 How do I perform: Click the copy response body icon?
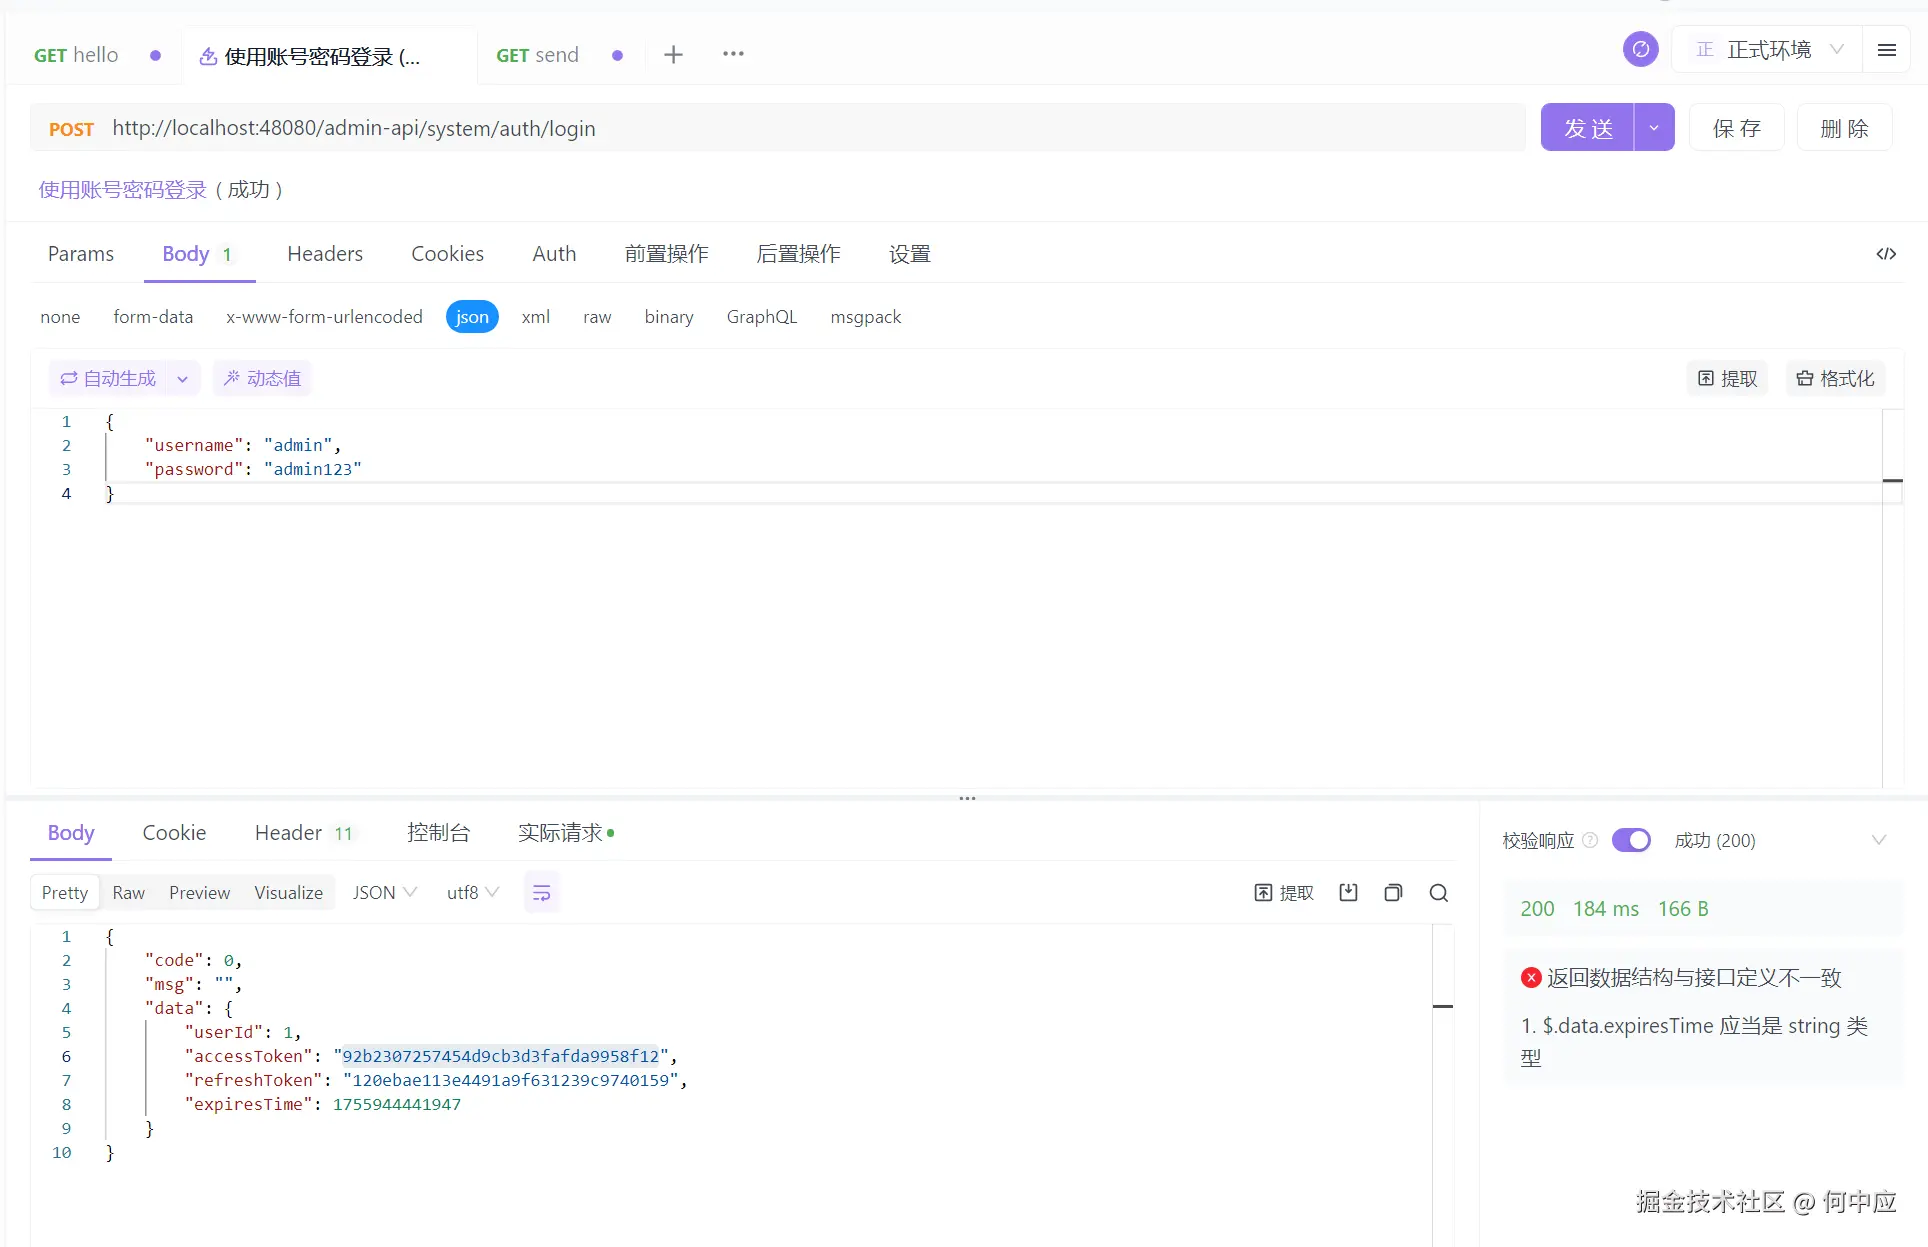click(x=1392, y=892)
